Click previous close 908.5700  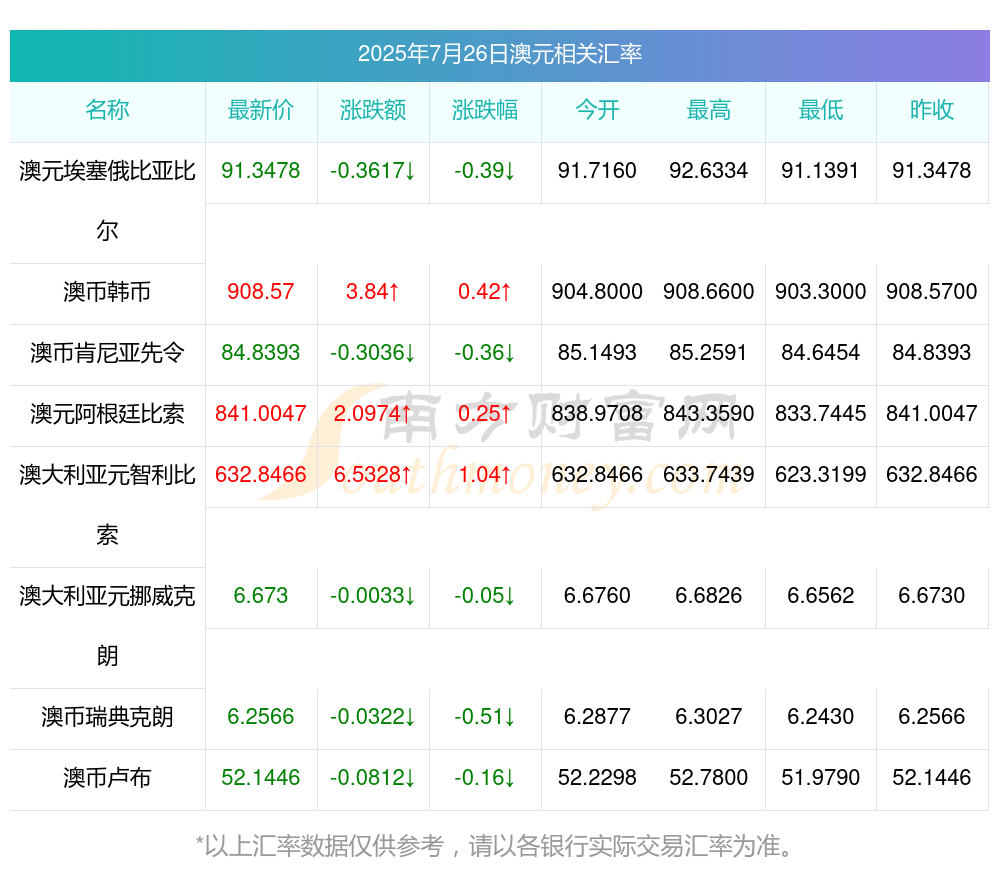(932, 291)
